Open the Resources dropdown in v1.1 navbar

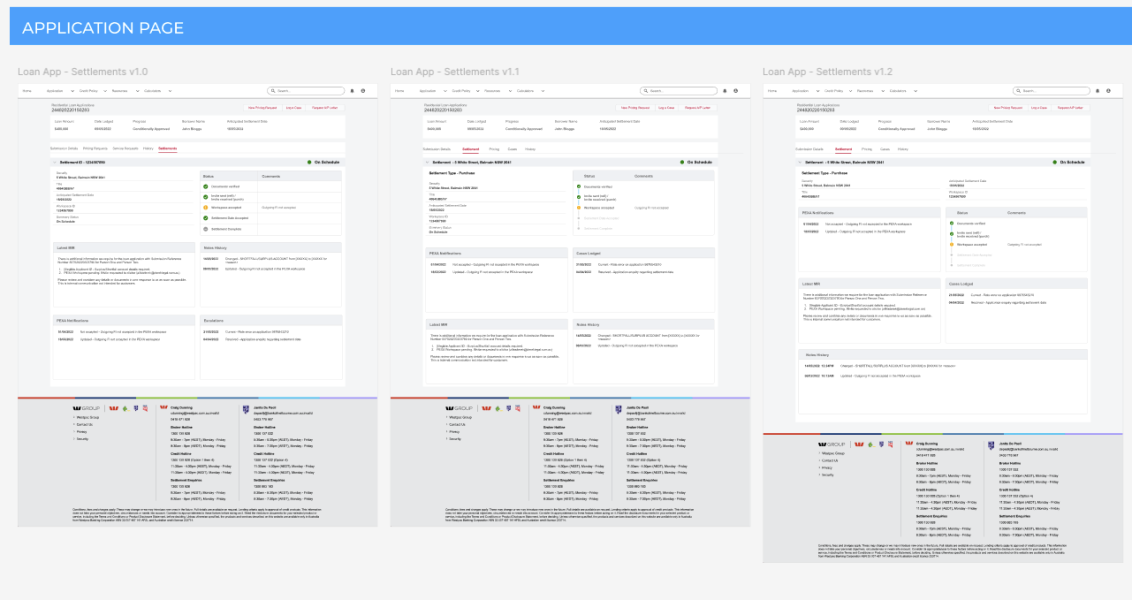coord(510,91)
